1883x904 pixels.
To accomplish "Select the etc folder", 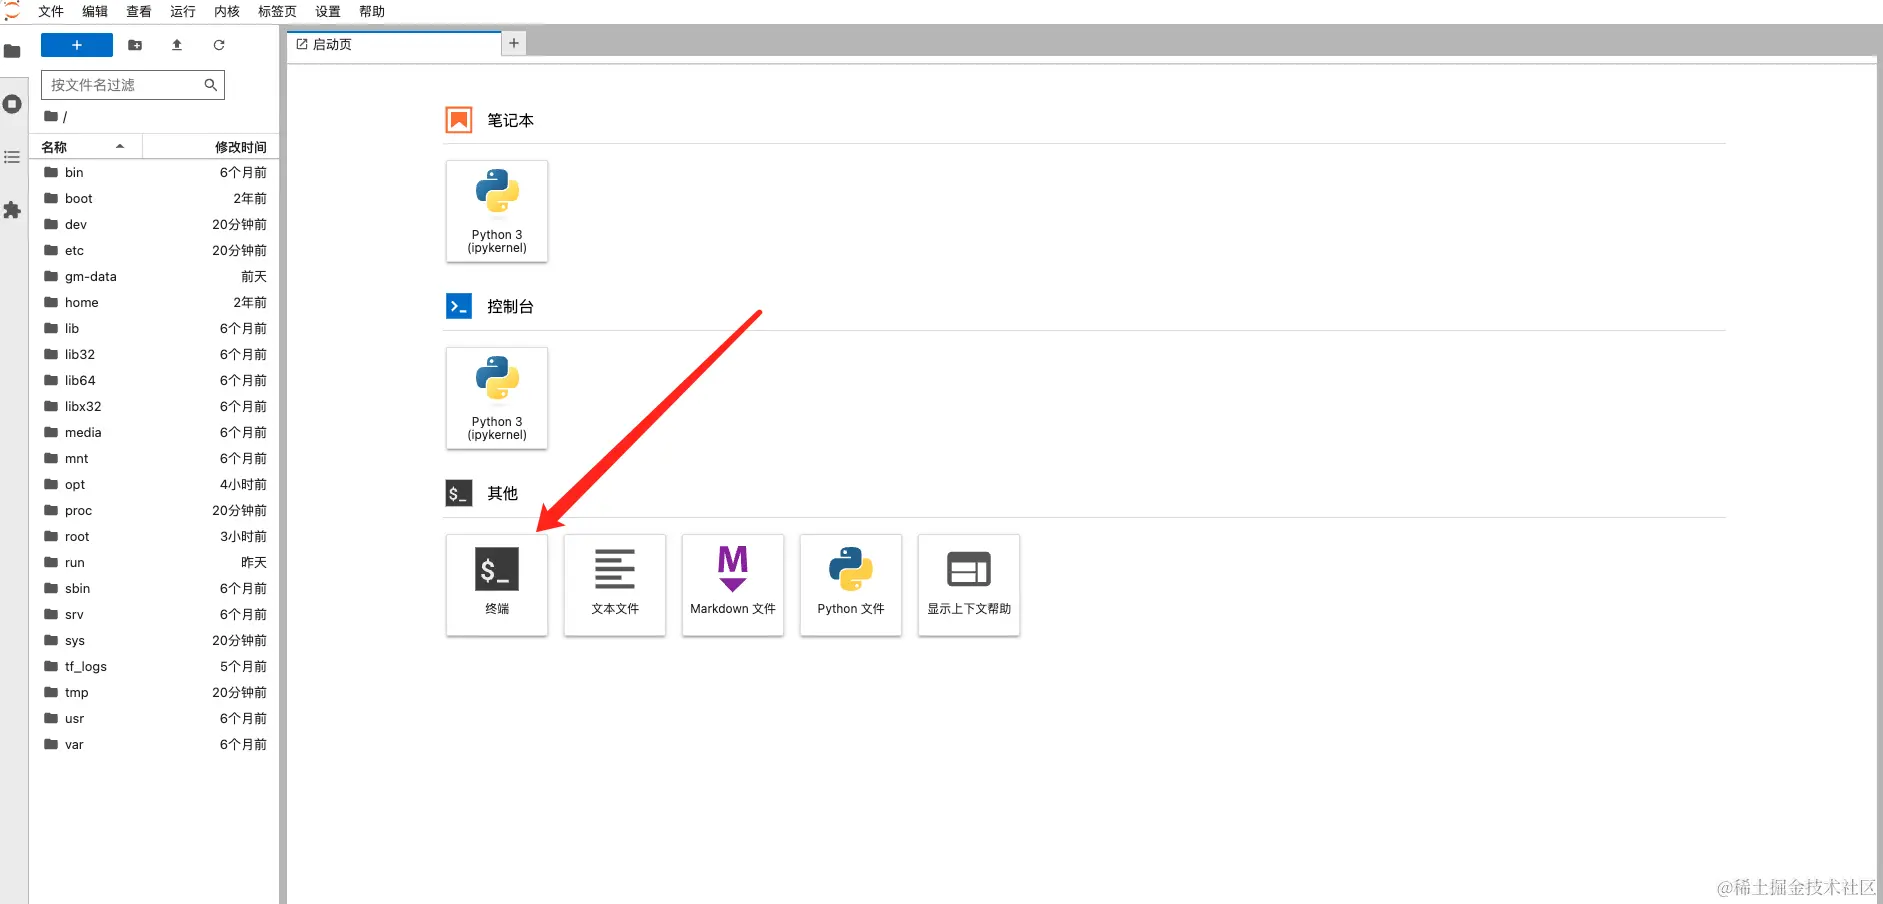I will (155, 251).
